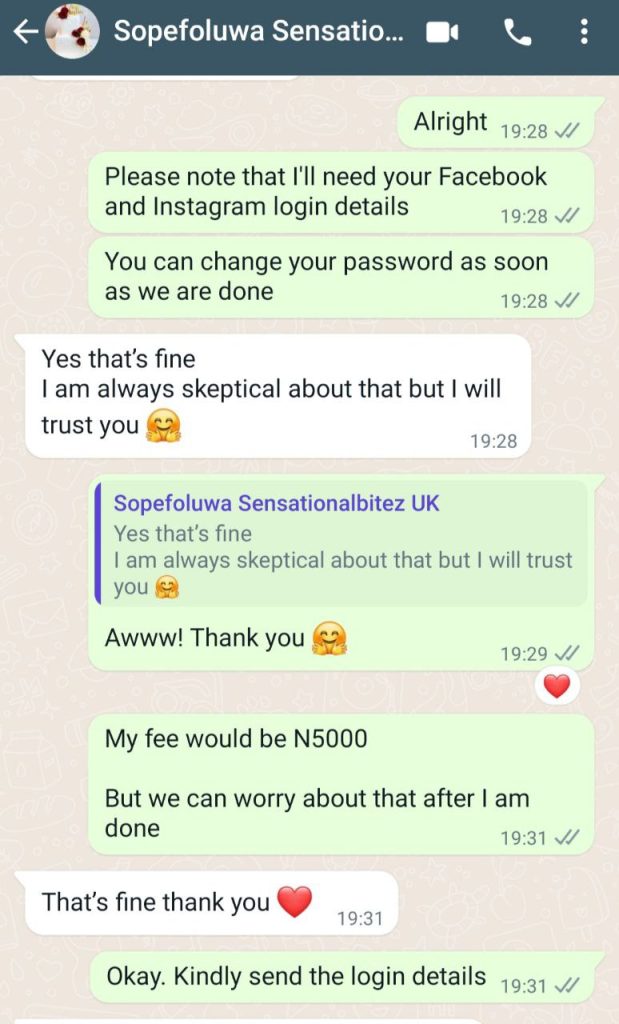
Task: Tap hugging emoji after 'Awww! Thank you'
Action: [x=329, y=638]
